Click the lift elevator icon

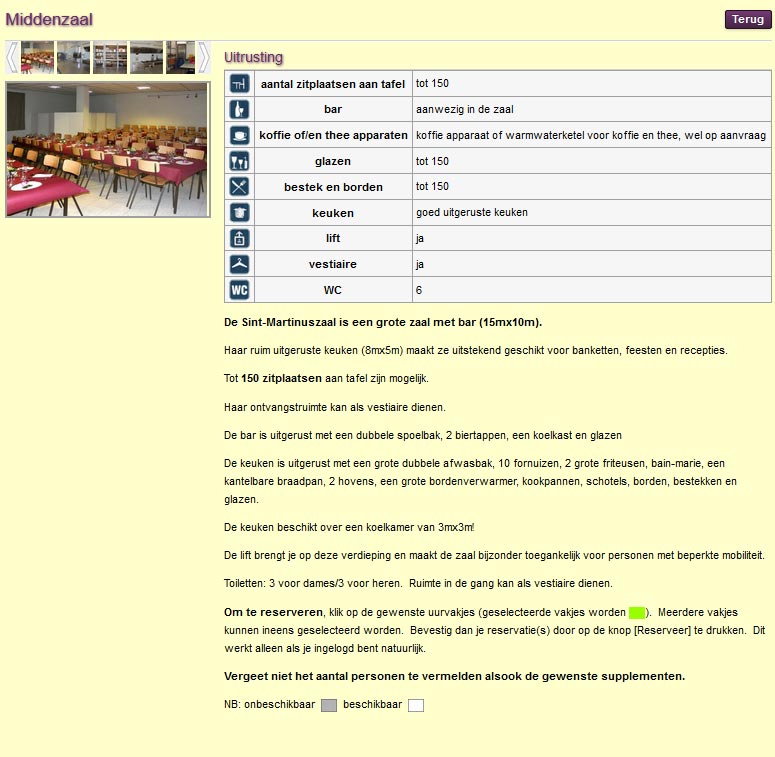click(239, 238)
